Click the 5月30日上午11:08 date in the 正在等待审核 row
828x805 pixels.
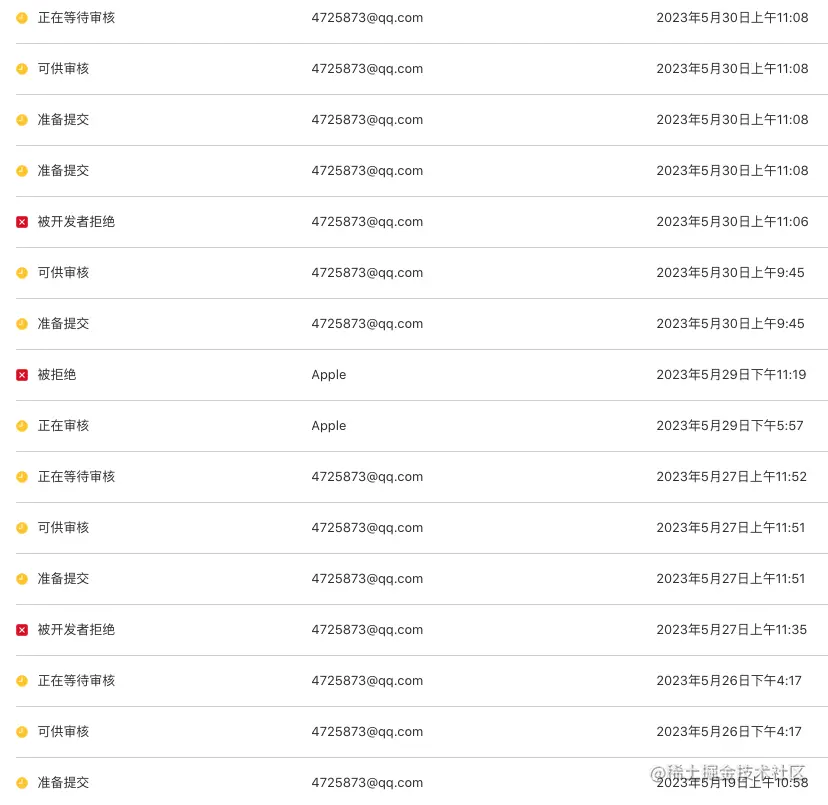pyautogui.click(x=732, y=18)
